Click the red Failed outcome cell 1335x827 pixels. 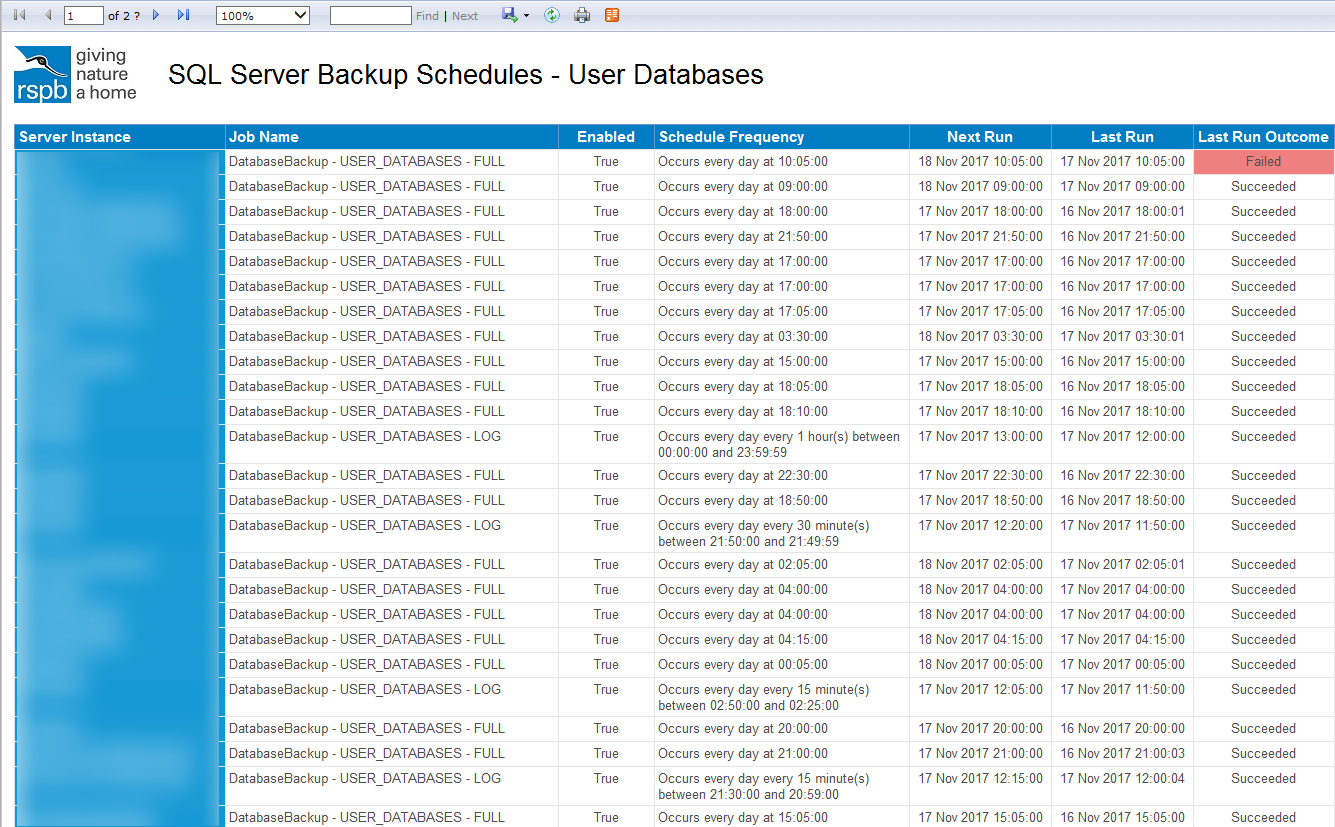click(x=1263, y=161)
